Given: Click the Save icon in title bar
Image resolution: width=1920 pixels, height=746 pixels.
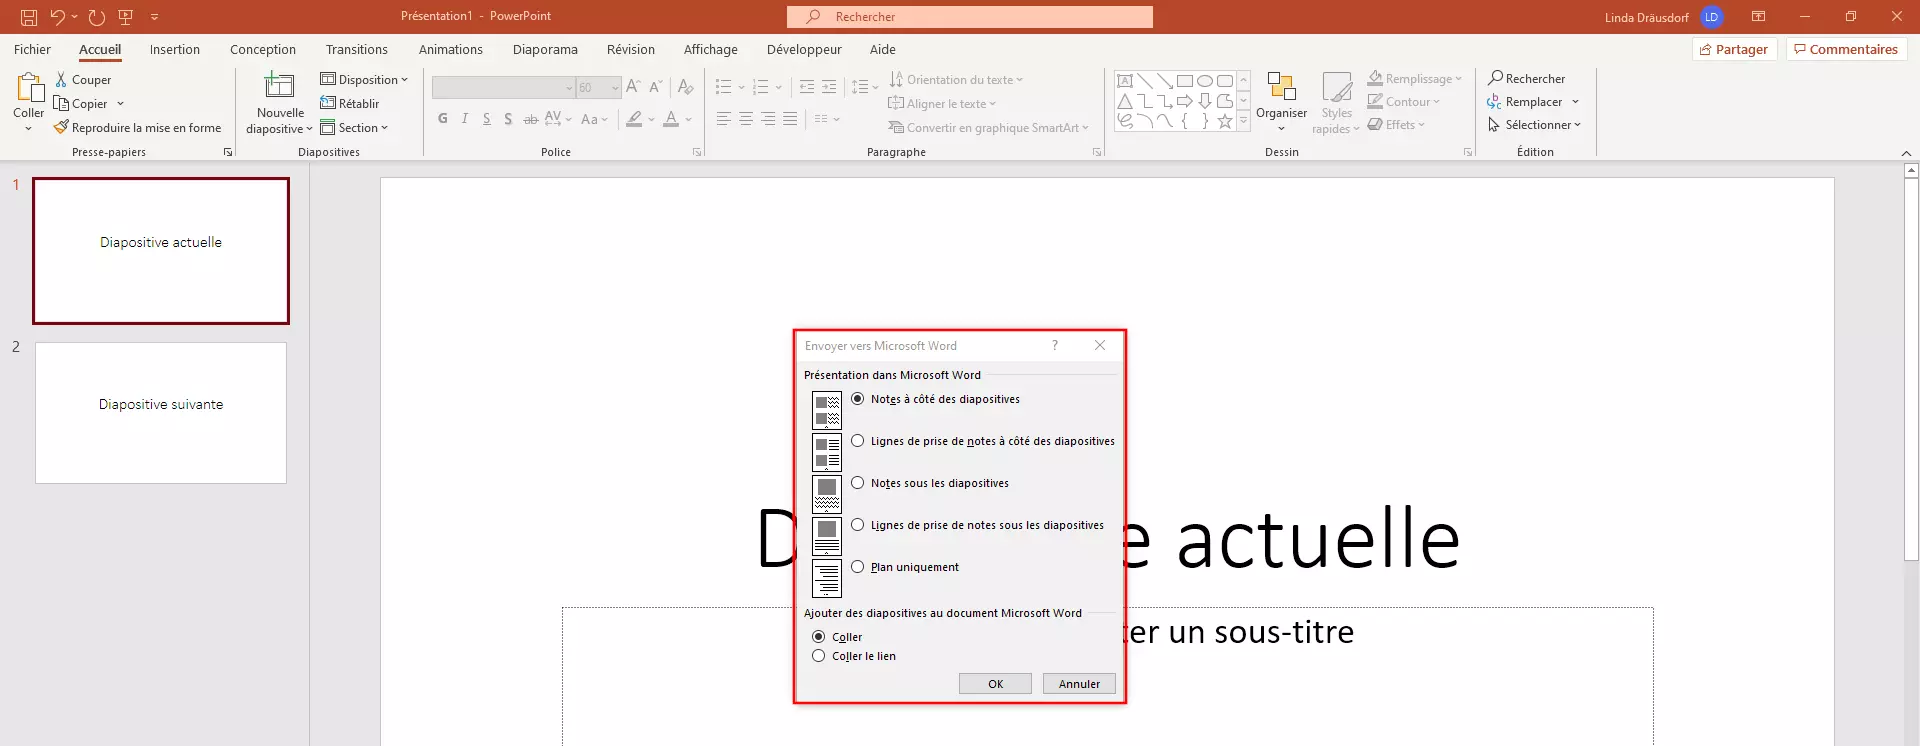Looking at the screenshot, I should (x=29, y=17).
